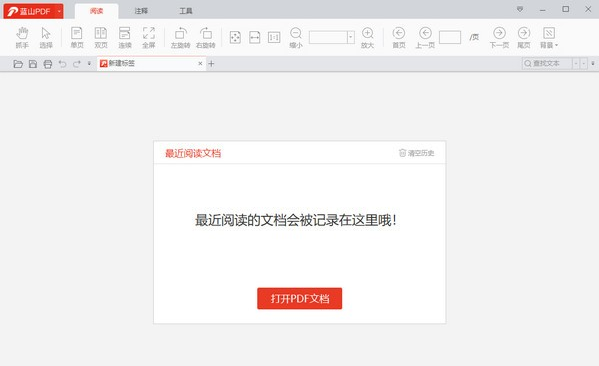Viewport: 599px width, 366px height.
Task: Expand the far-right search bar overflow arrow
Action: 593,63
